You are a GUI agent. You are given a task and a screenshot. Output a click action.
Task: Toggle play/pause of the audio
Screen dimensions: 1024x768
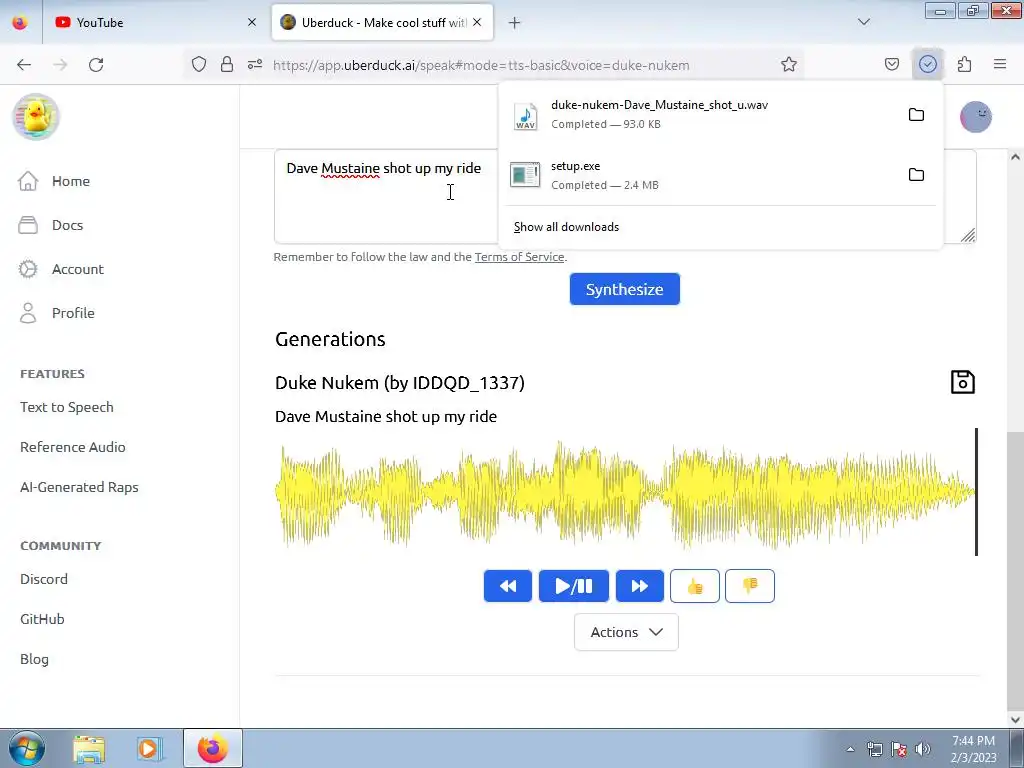(573, 586)
